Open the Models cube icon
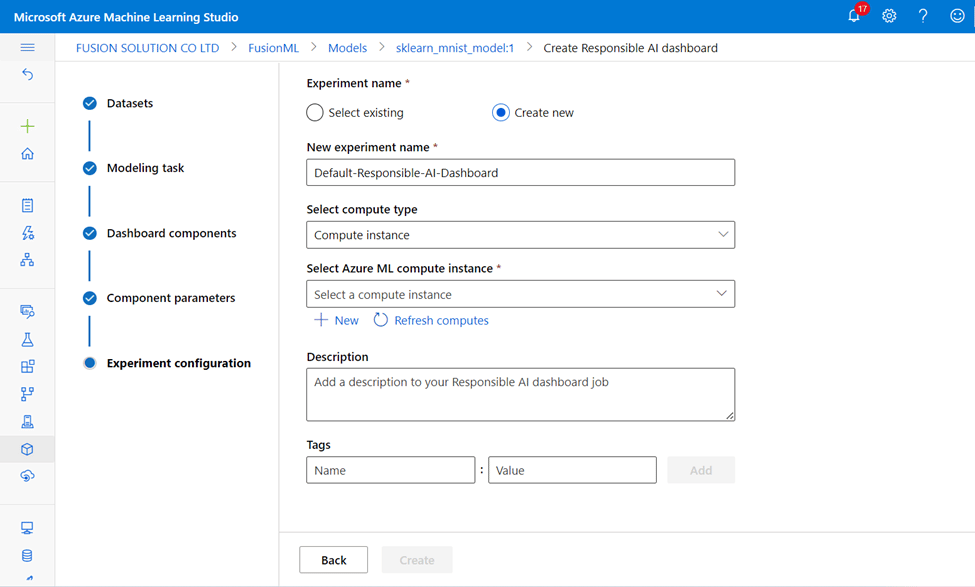Screen dimensions: 975x587 [x=27, y=449]
